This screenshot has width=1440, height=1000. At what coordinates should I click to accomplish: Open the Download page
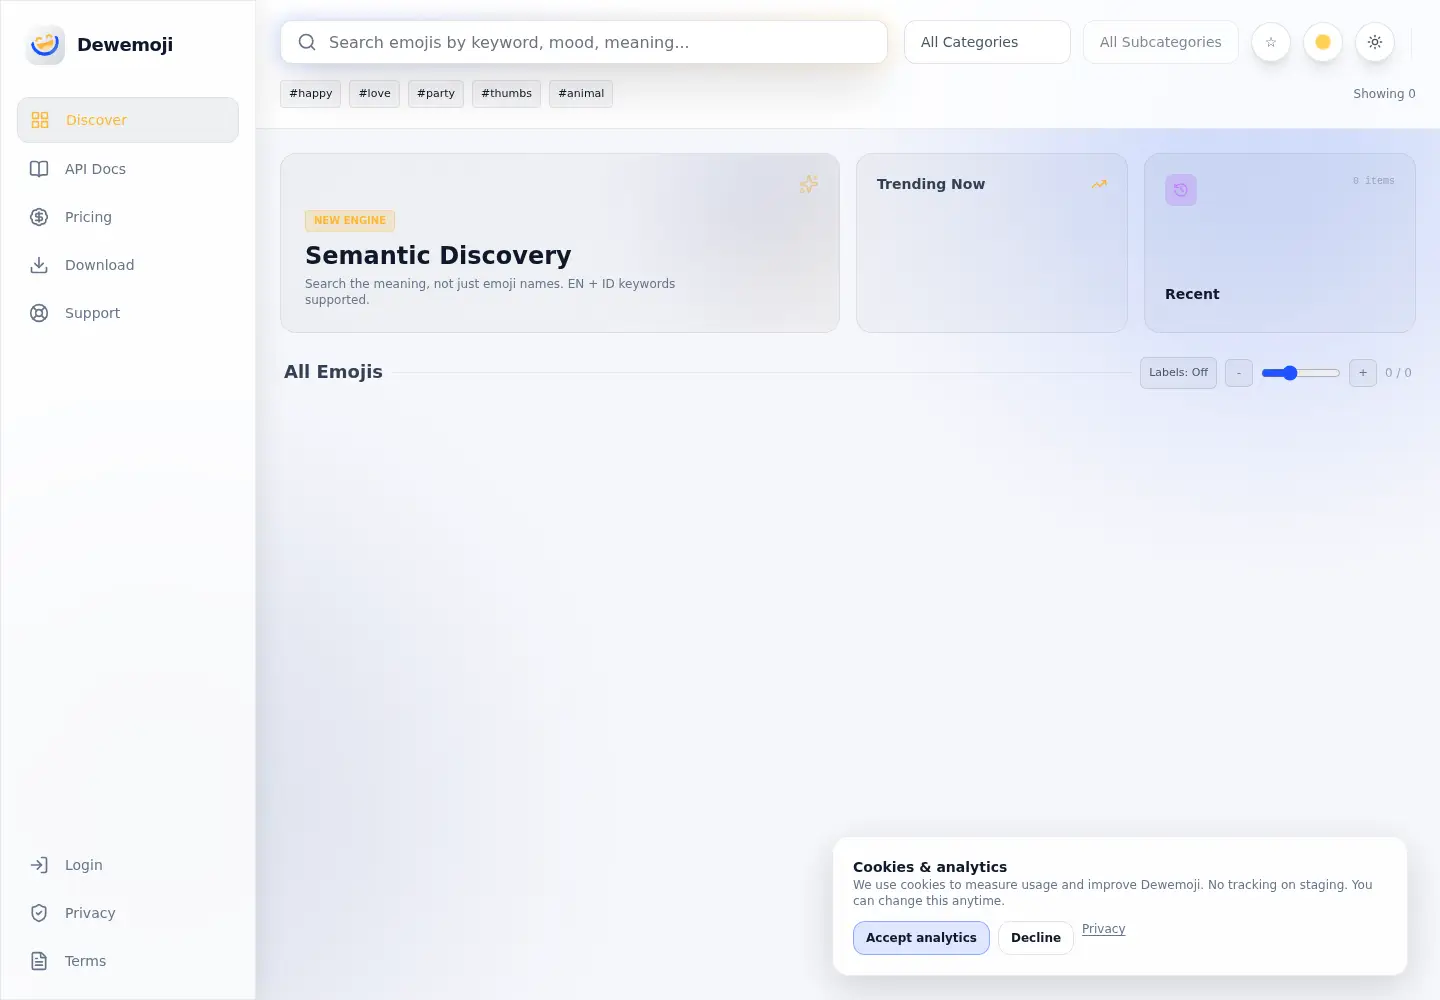coord(128,265)
